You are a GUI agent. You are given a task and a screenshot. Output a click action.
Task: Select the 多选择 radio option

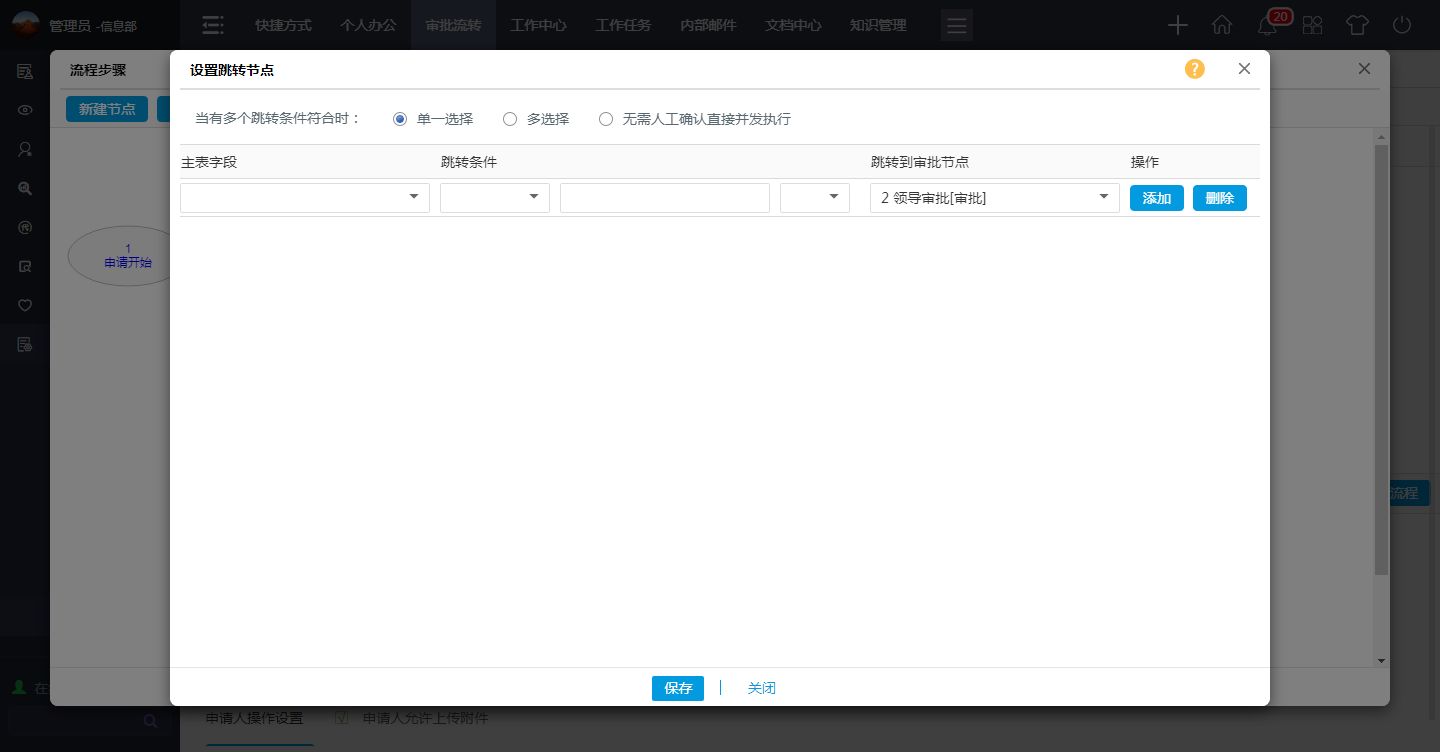[510, 119]
